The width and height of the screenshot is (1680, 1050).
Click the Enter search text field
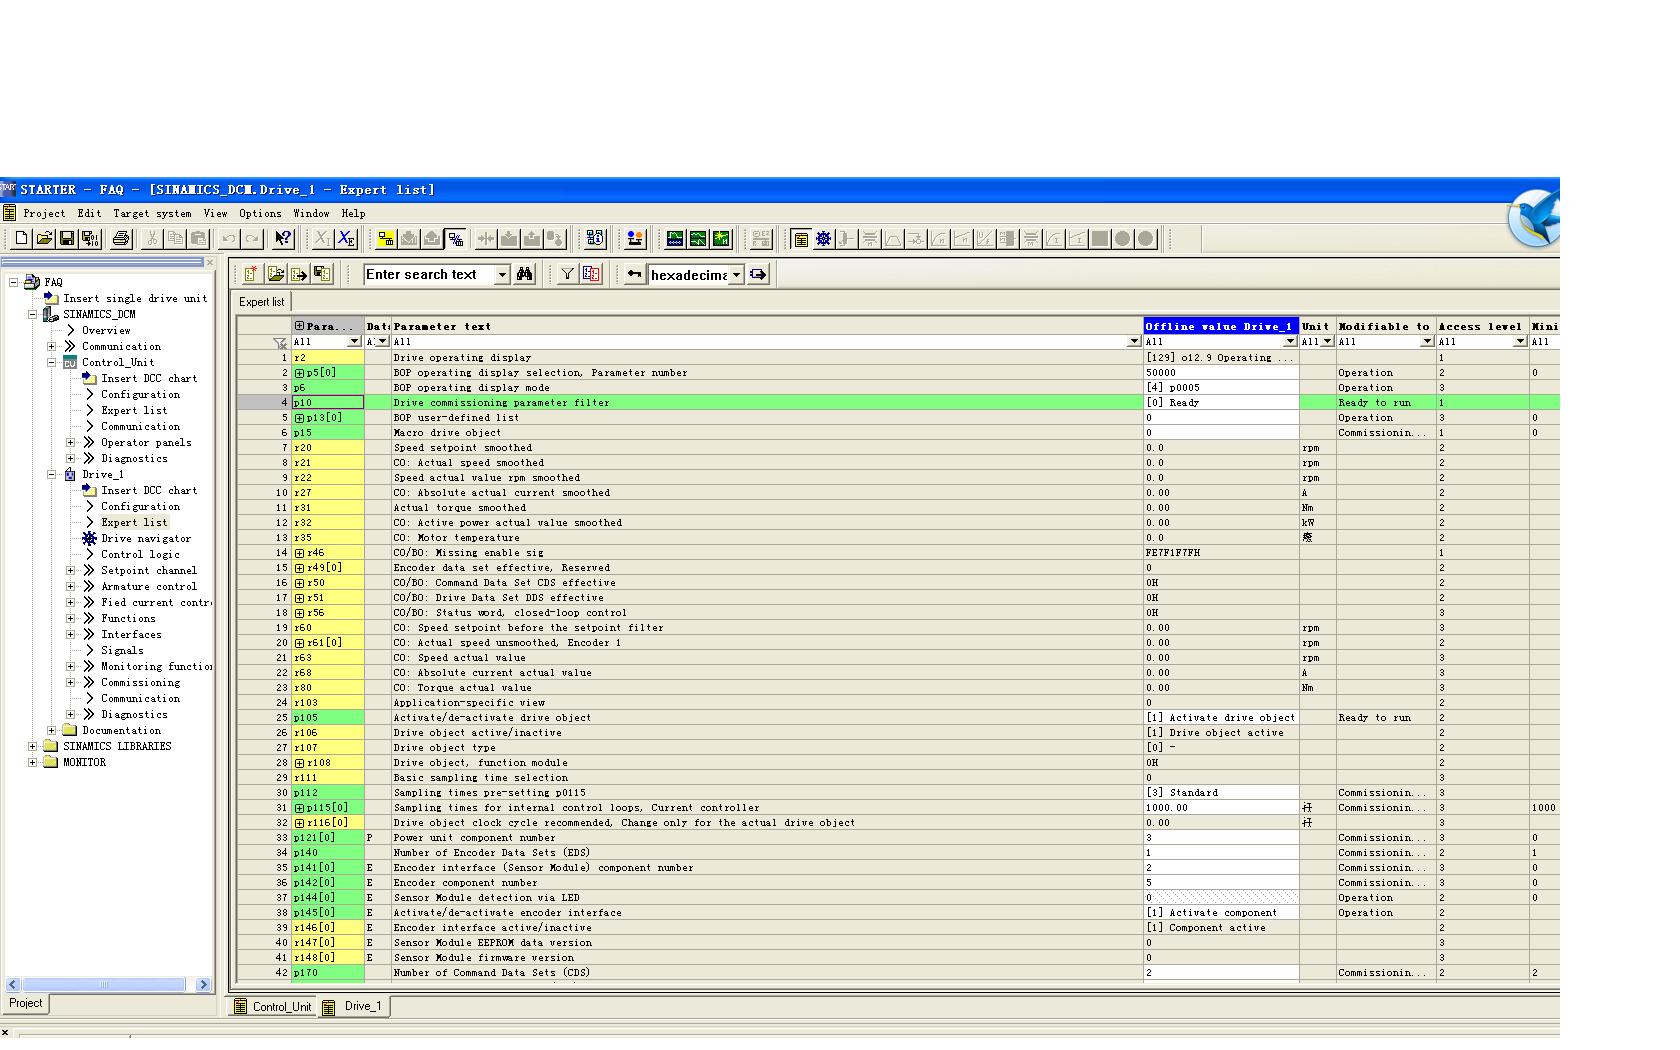429,275
